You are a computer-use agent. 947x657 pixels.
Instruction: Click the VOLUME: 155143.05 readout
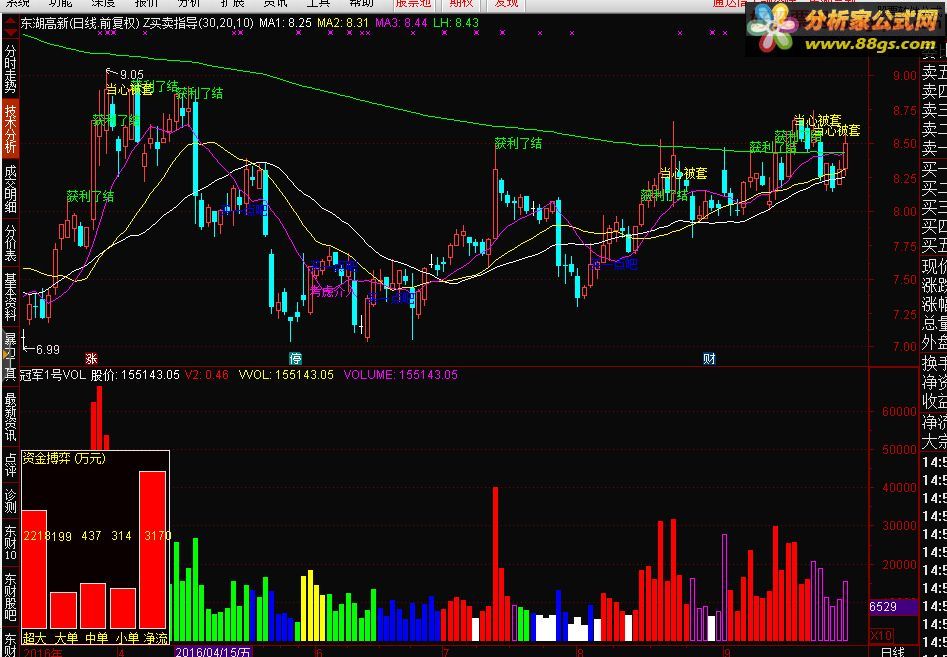[401, 375]
